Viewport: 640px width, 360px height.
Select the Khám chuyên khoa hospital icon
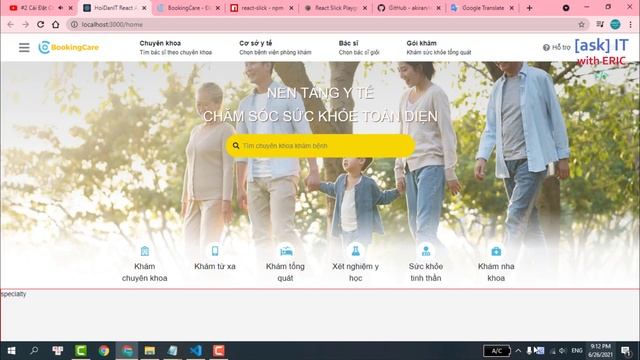(144, 251)
